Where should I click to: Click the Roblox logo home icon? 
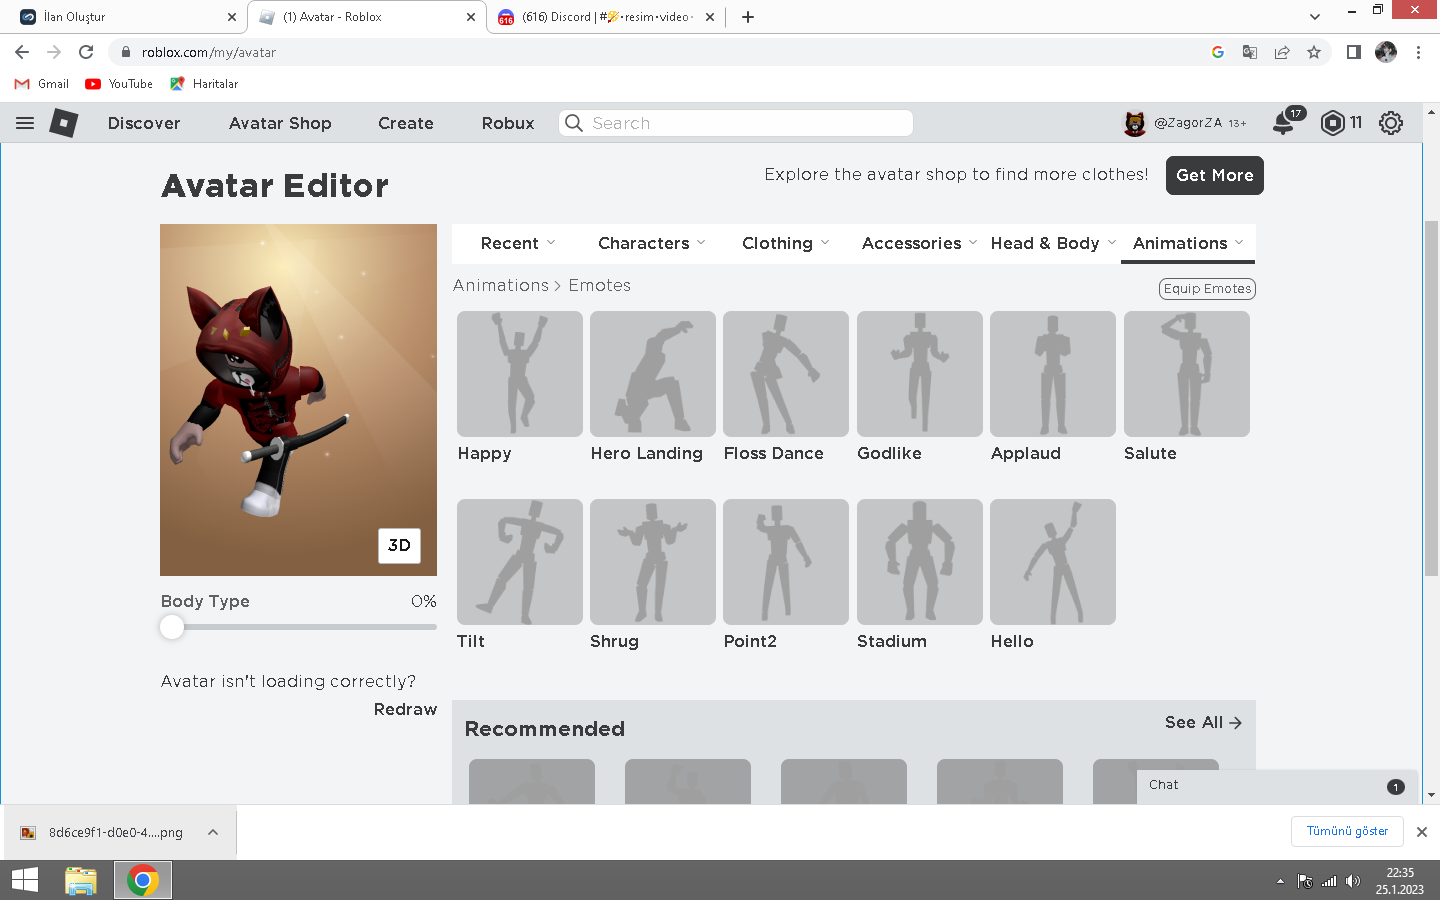[64, 123]
